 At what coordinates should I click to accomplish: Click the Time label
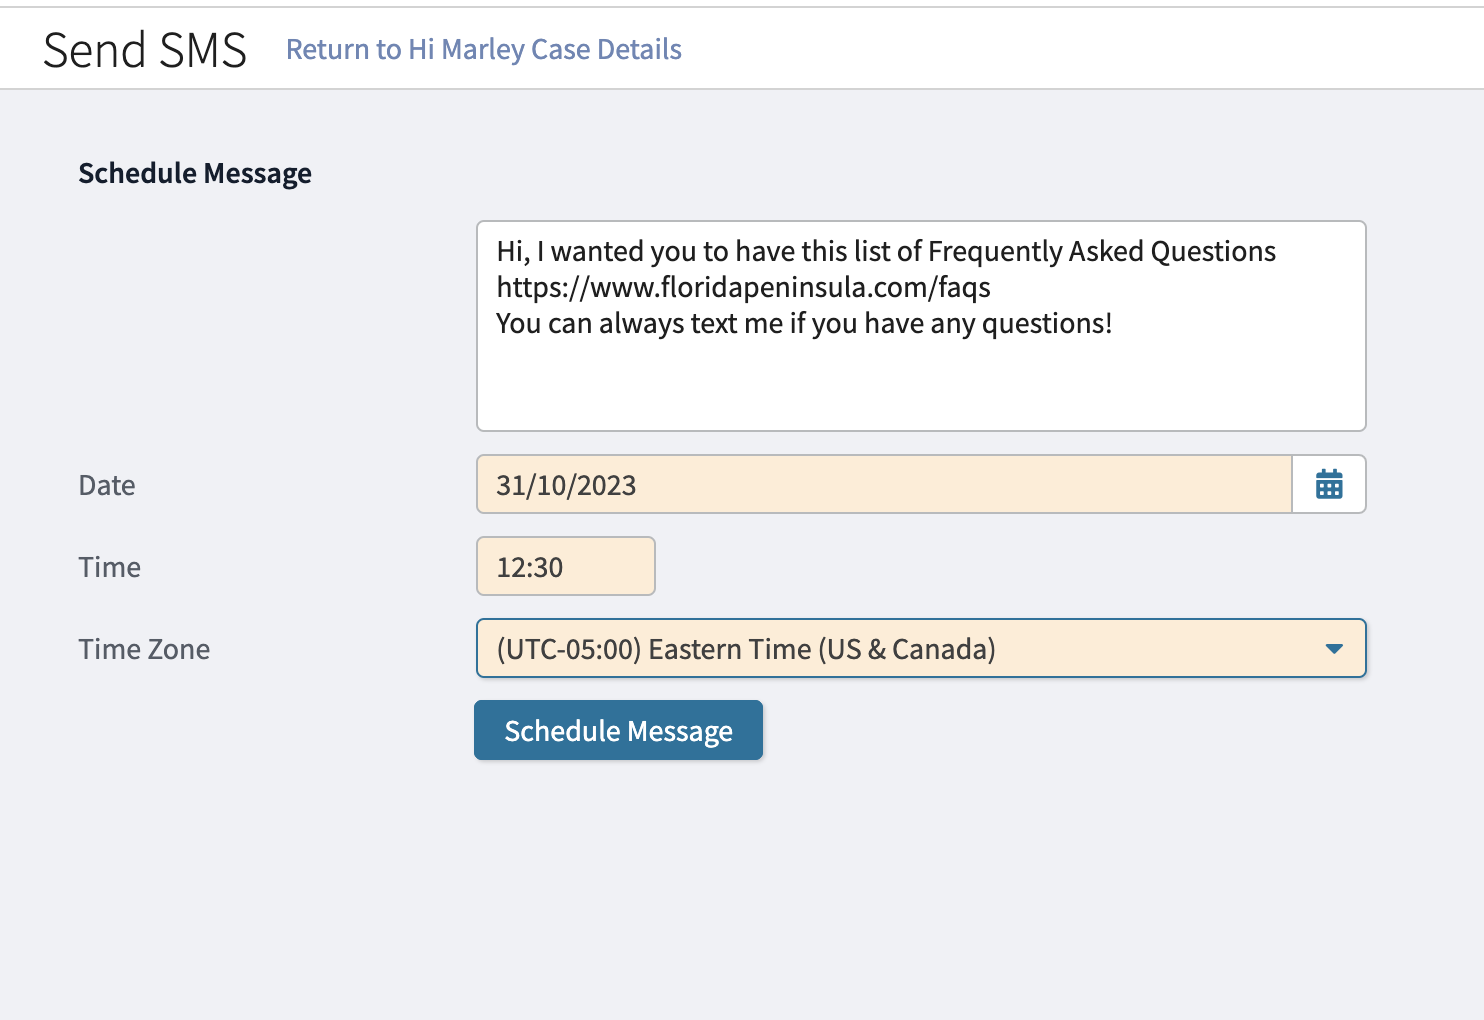(109, 566)
